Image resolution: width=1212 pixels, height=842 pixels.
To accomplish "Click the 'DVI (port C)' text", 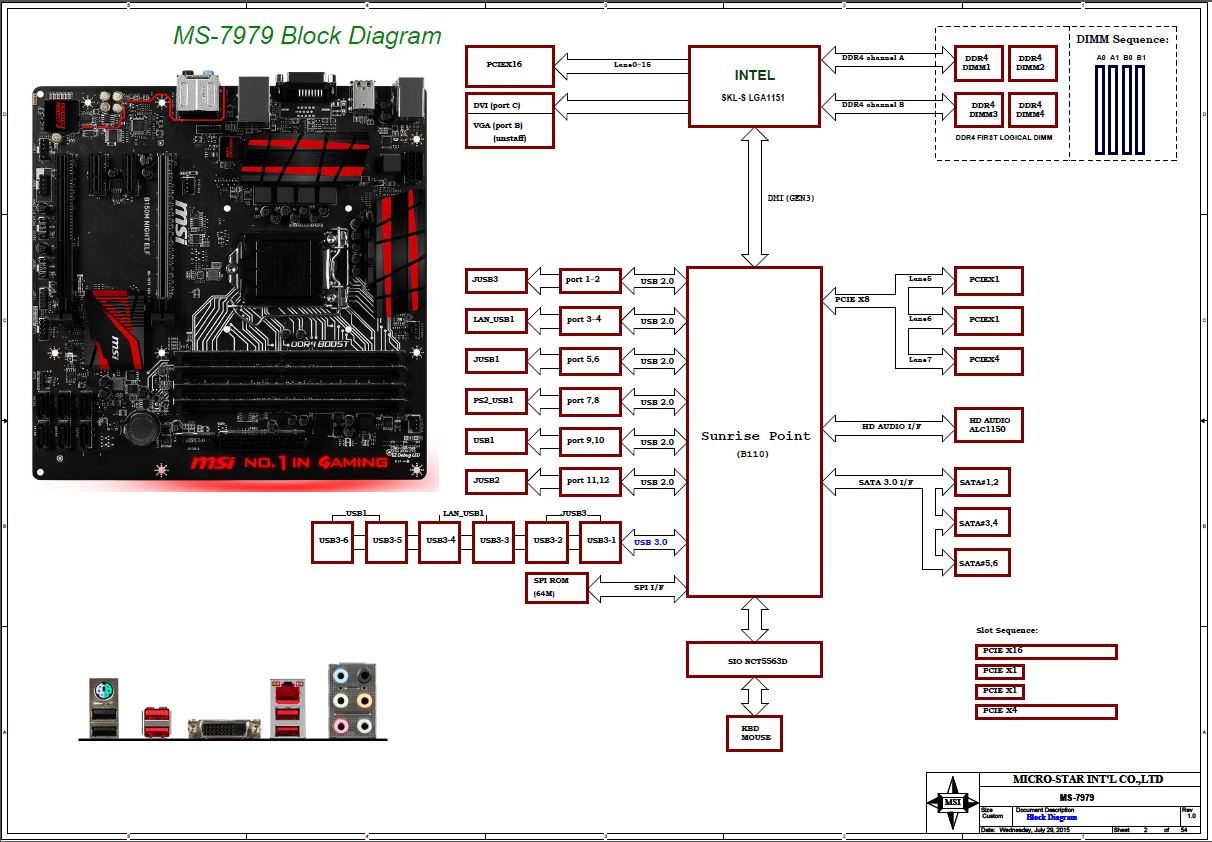I will (497, 105).
